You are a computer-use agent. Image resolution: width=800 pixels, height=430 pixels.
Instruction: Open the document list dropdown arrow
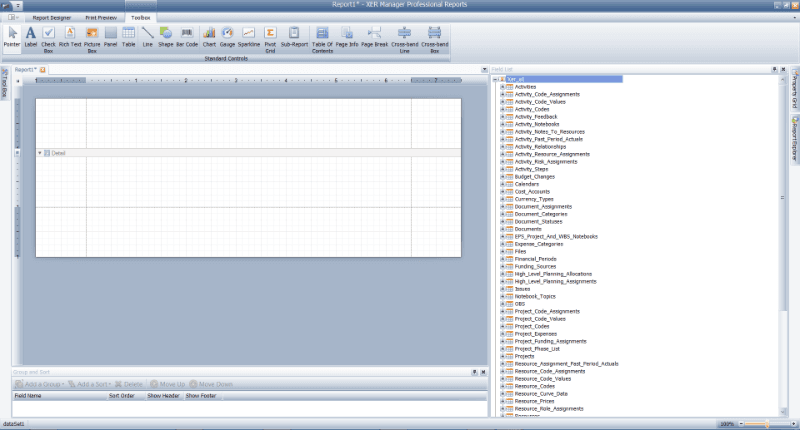point(484,69)
